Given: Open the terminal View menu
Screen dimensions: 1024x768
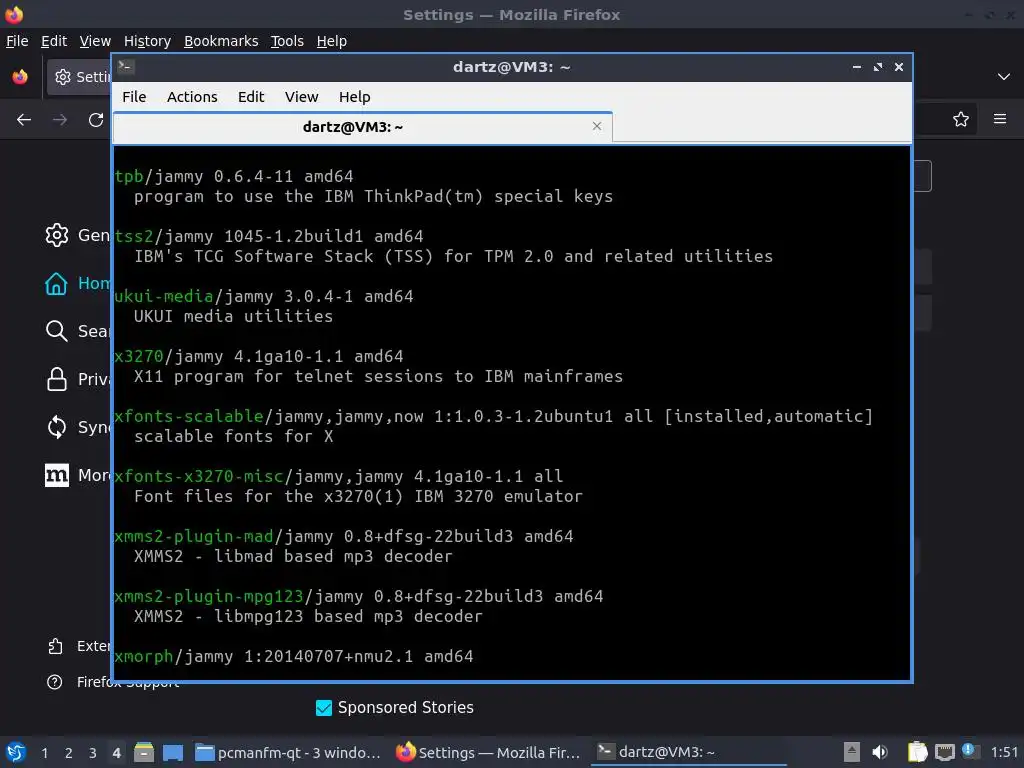Looking at the screenshot, I should click(x=301, y=97).
